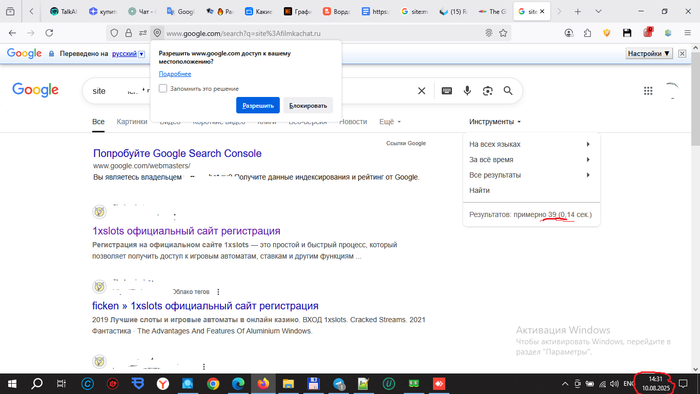Screen dimensions: 700x394
Task: Open Microsoft Edge from taskbar
Action: point(238,384)
